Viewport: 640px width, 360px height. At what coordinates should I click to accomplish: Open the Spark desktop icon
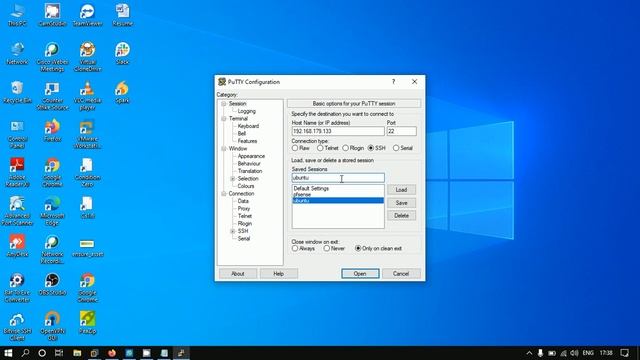point(122,92)
